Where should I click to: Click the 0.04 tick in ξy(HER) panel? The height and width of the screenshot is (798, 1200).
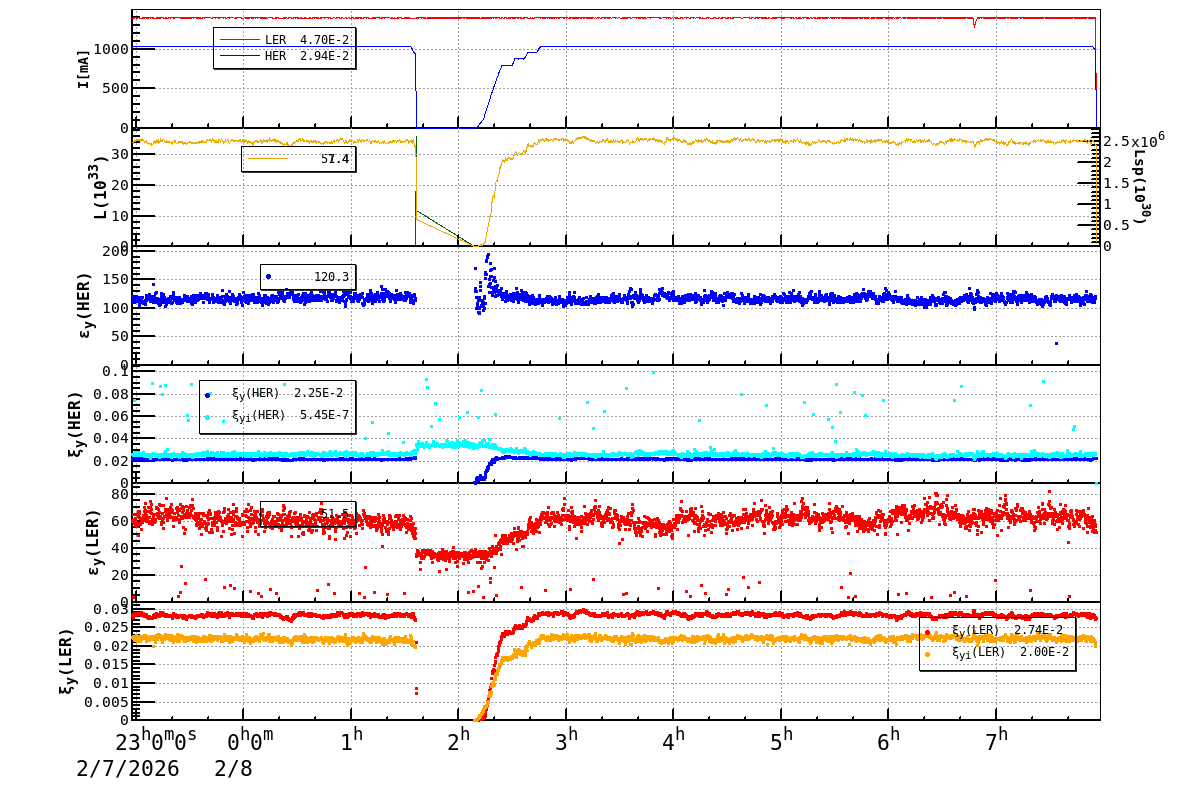tap(111, 438)
